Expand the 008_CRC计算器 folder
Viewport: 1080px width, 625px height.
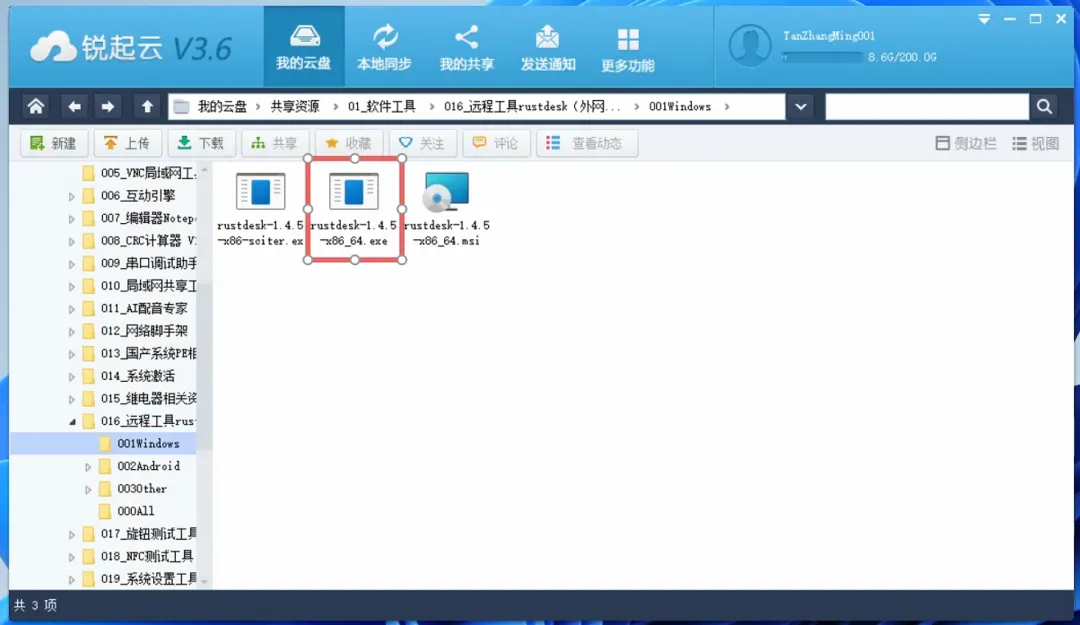pos(72,241)
